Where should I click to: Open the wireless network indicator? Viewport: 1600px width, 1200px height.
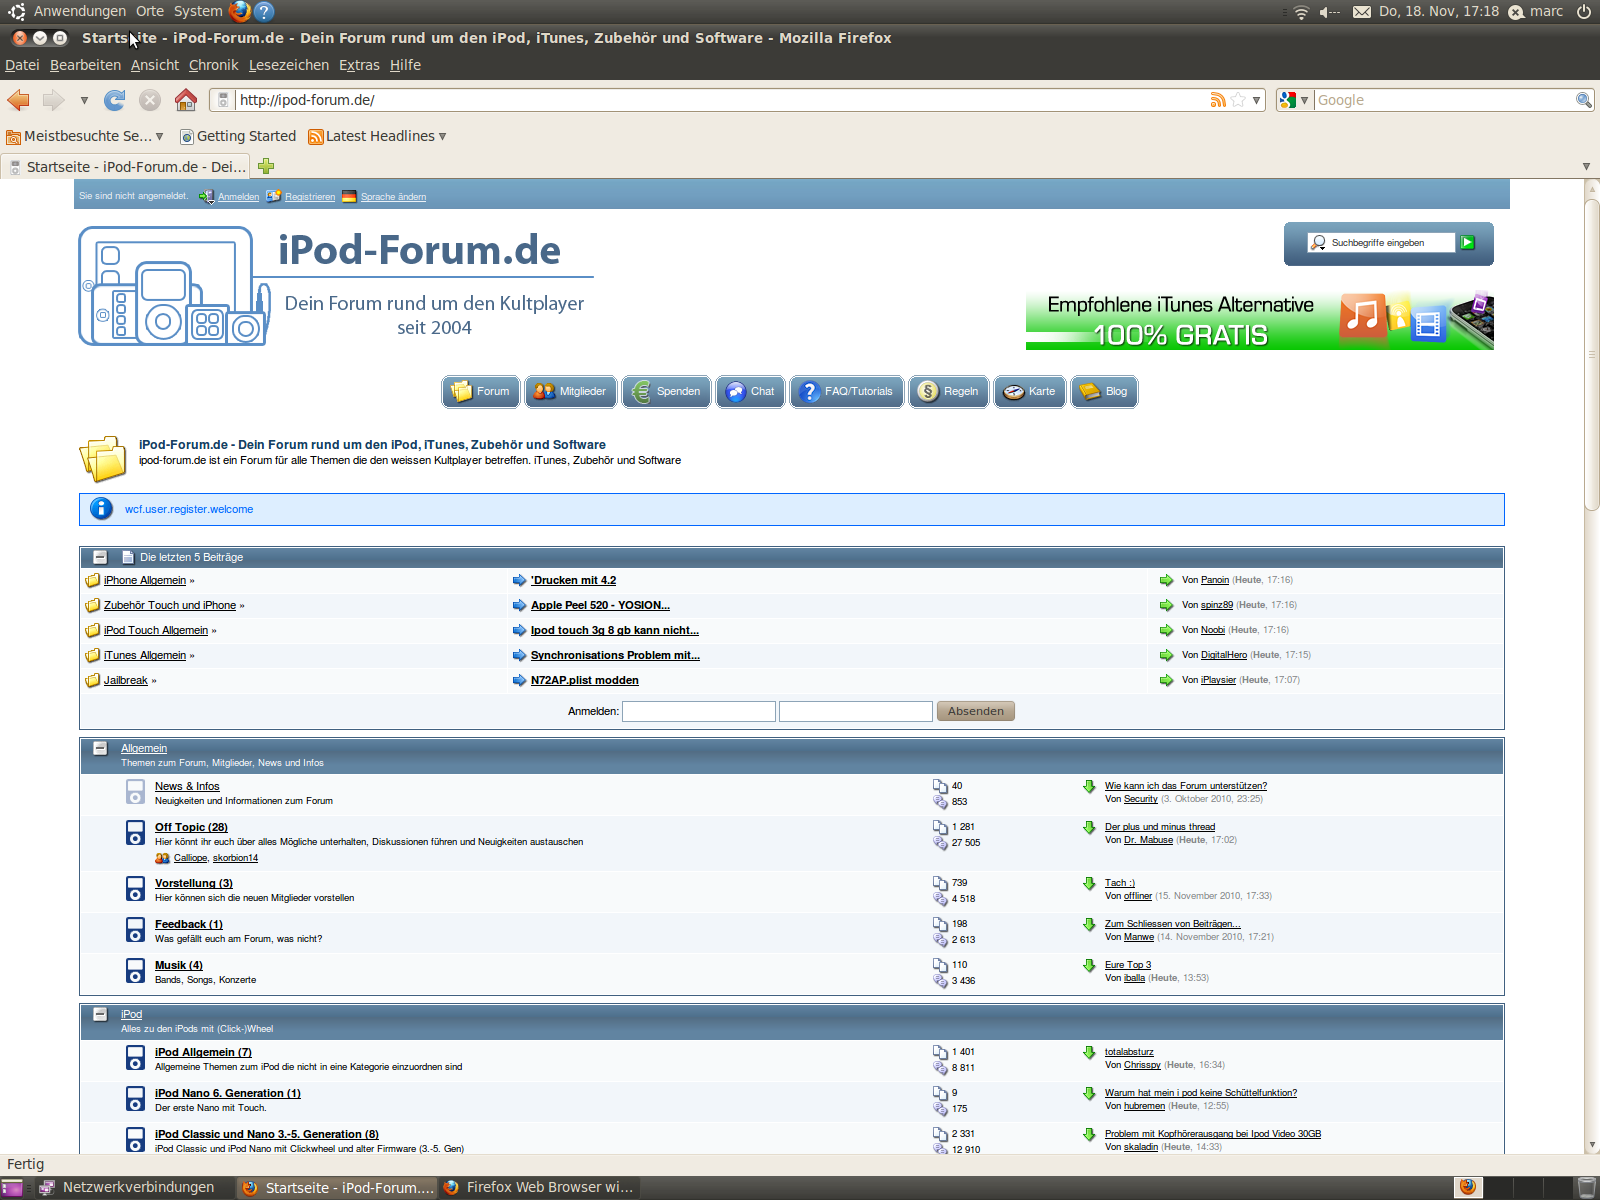1300,12
